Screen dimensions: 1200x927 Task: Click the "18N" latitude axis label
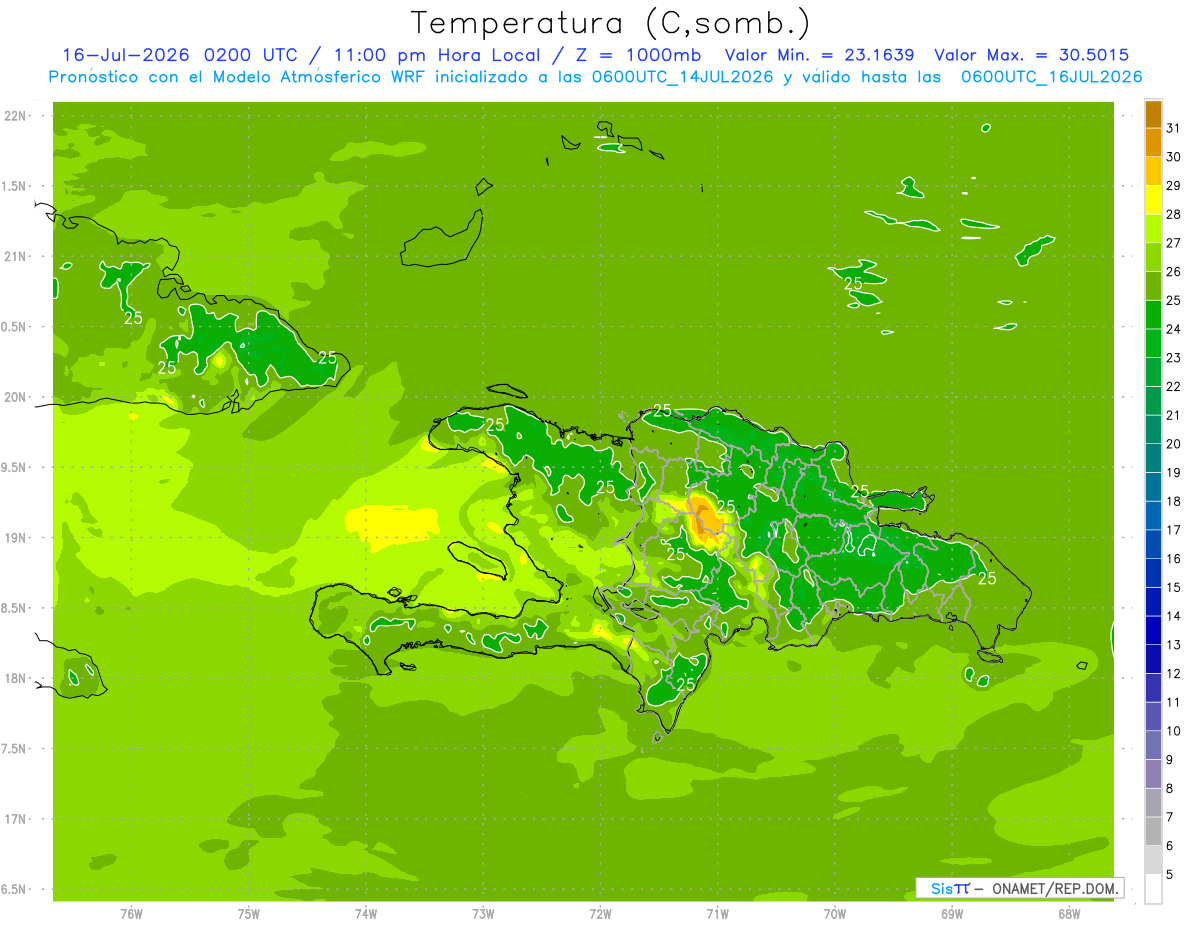[17, 678]
